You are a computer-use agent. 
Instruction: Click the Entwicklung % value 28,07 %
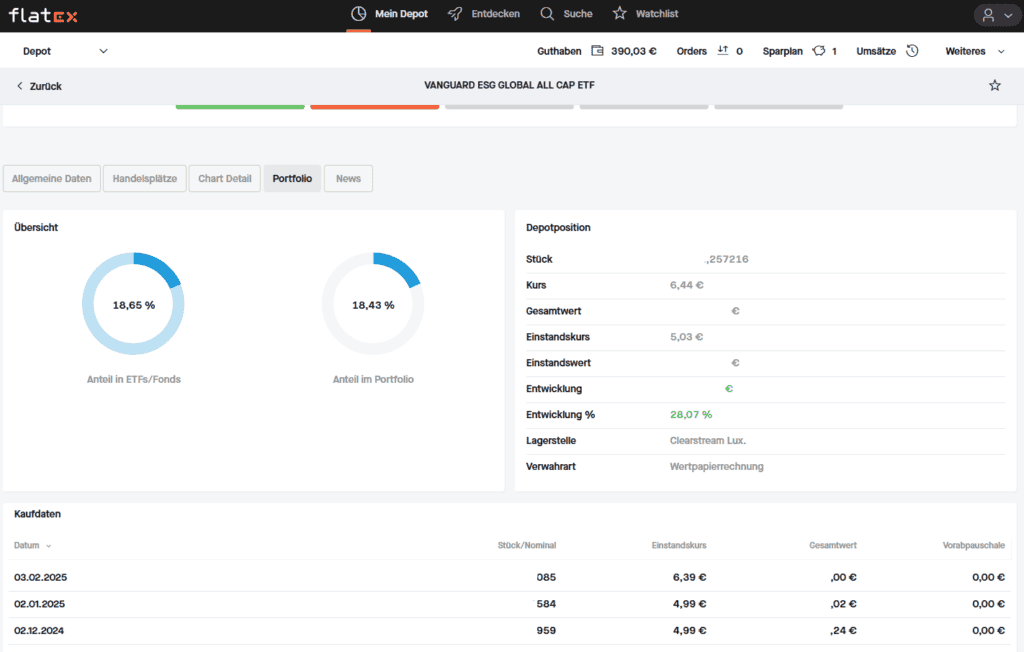pos(691,415)
